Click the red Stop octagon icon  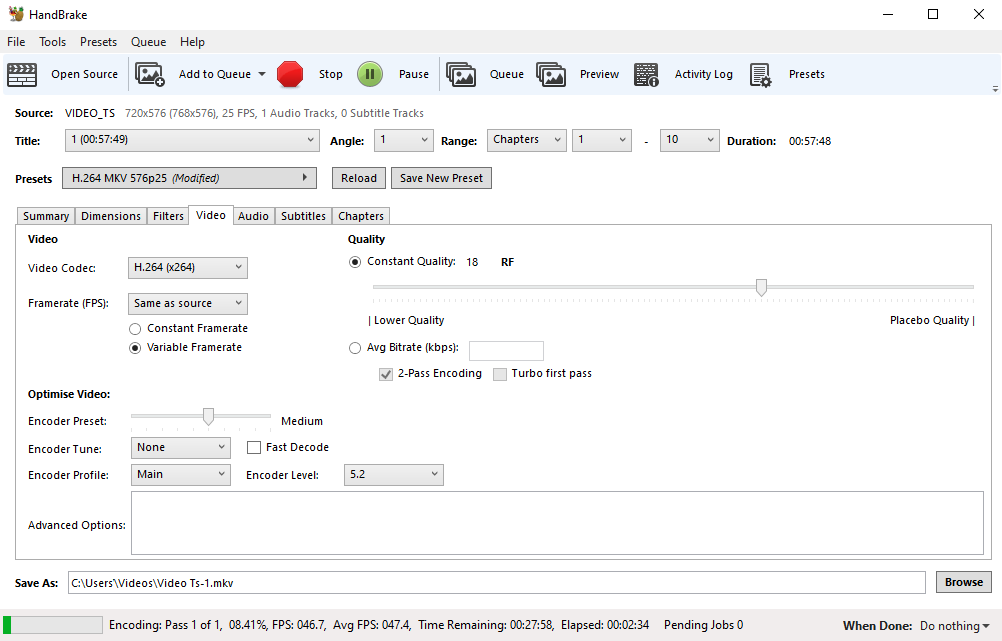click(x=290, y=74)
